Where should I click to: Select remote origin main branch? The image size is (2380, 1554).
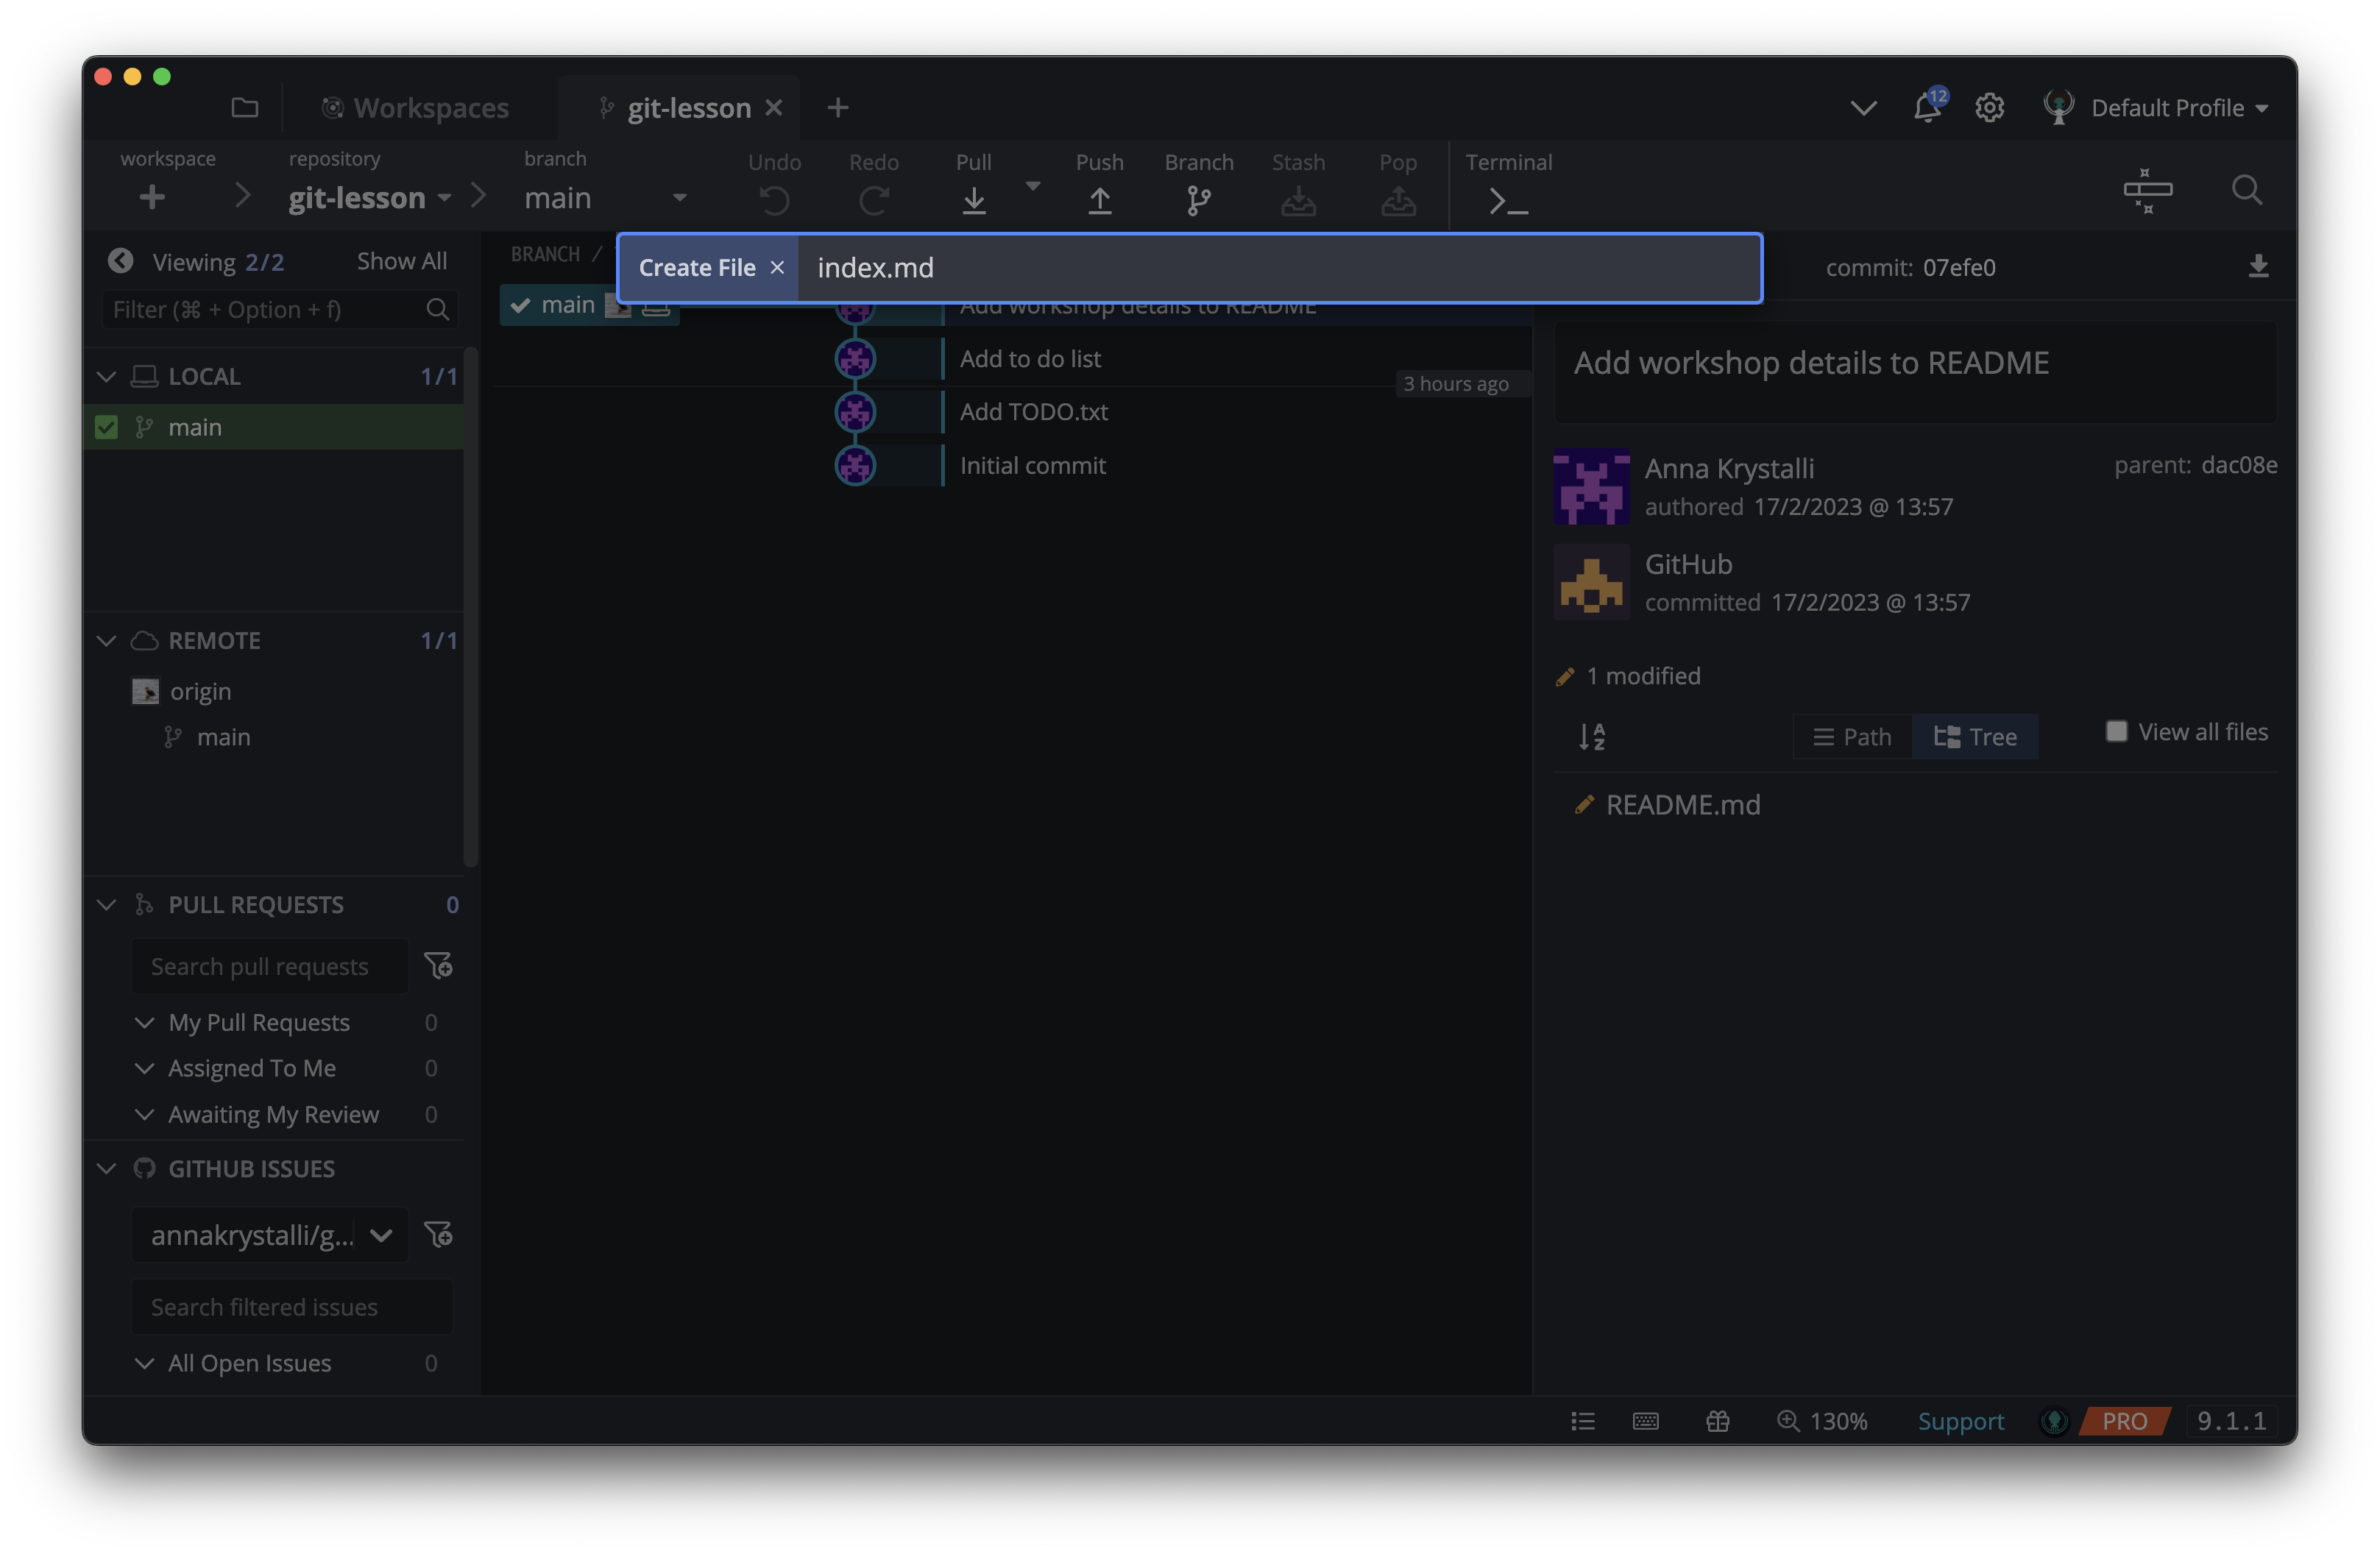click(223, 737)
